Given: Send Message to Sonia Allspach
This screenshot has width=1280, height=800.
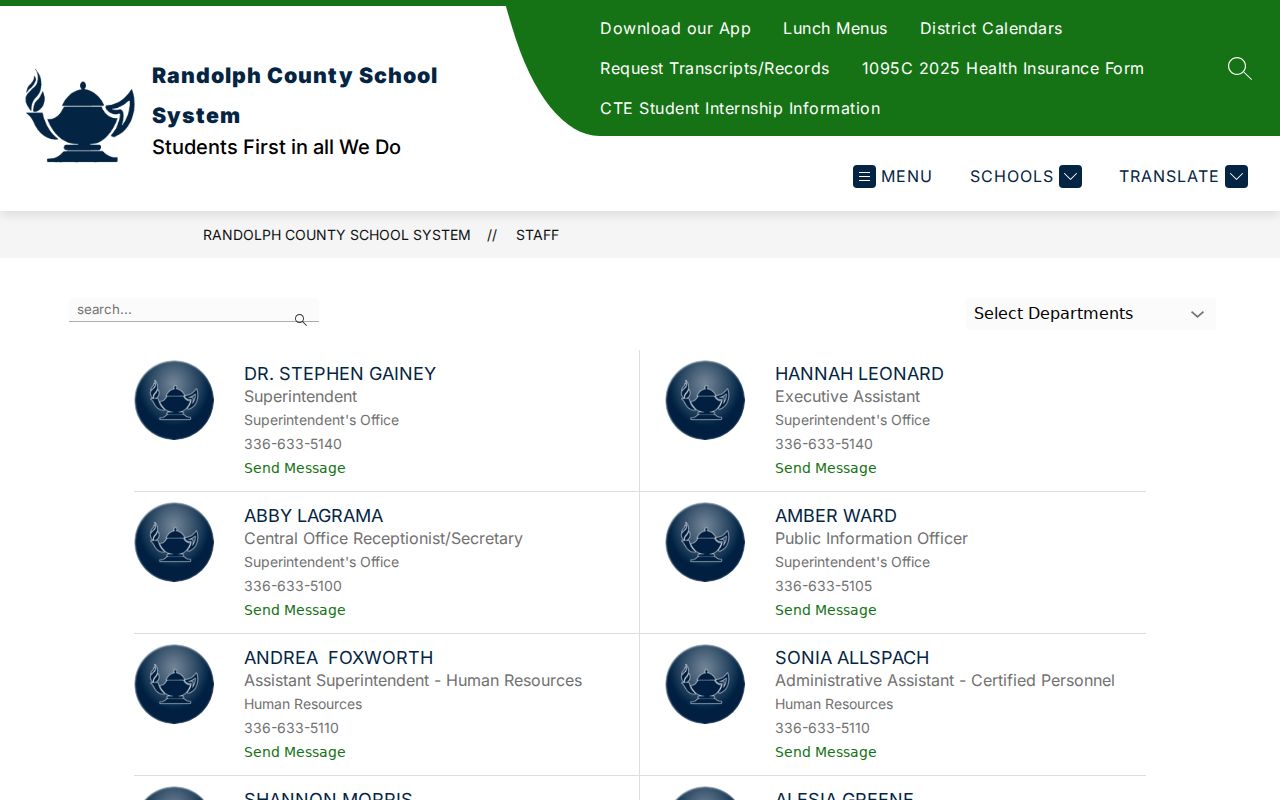Looking at the screenshot, I should 826,752.
